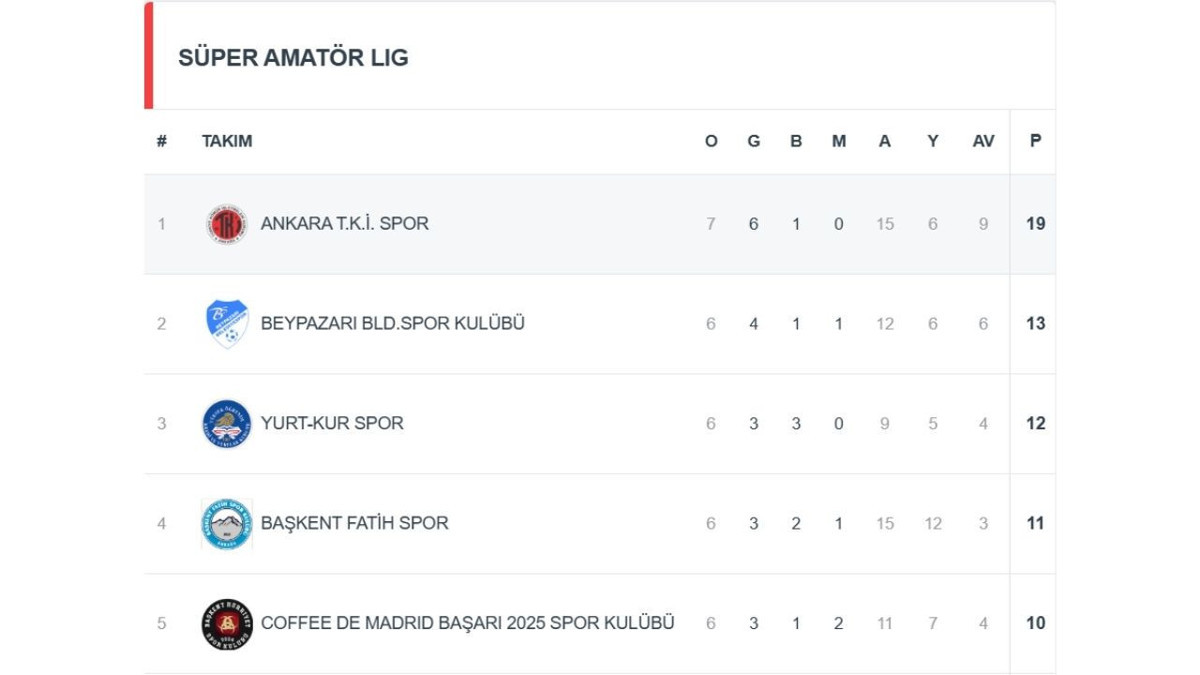Click Ankara T.K.İ. Spor's 19 points value
The image size is (1200, 675).
click(x=1035, y=224)
